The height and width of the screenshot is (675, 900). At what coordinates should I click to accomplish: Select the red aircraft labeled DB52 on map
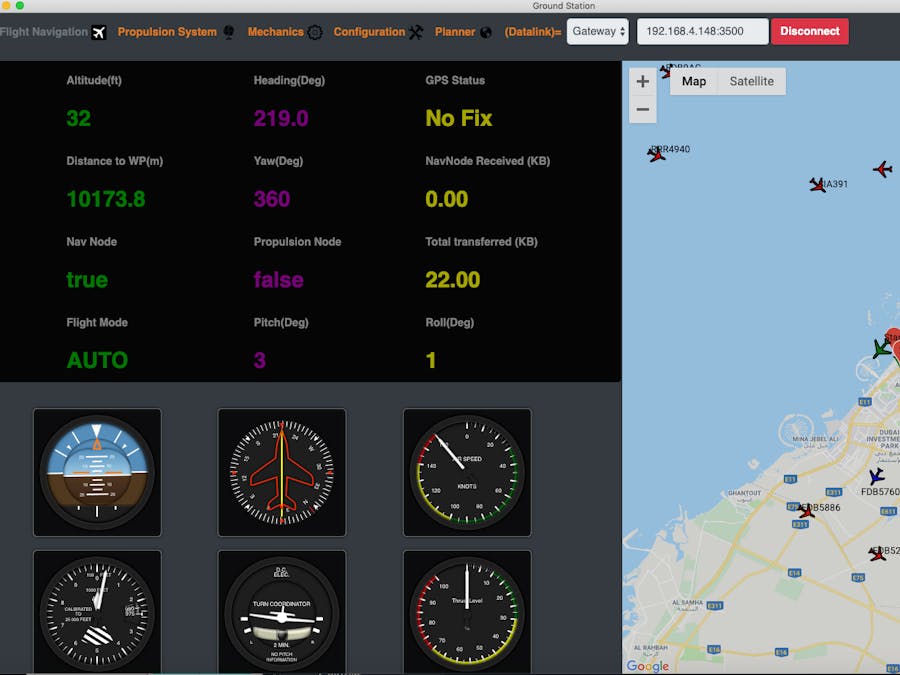tap(876, 554)
